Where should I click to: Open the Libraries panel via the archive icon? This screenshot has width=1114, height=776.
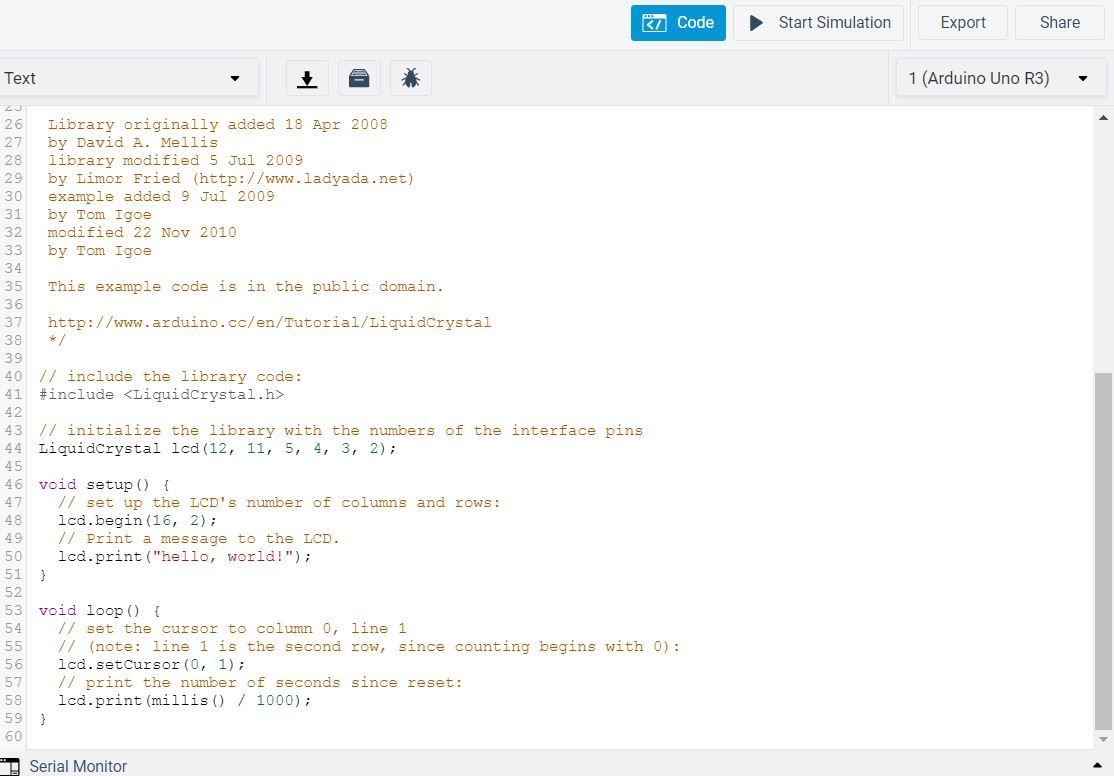tap(359, 78)
